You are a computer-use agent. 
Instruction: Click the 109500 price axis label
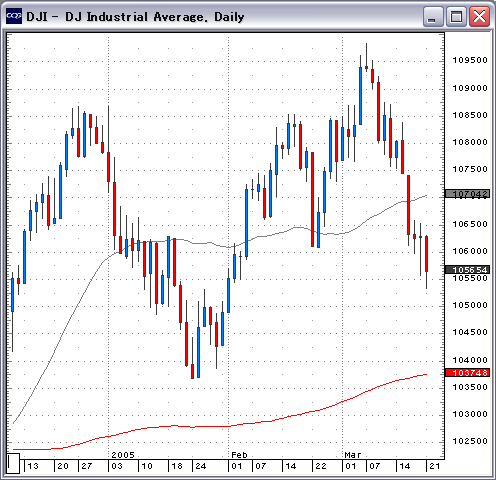click(x=470, y=60)
